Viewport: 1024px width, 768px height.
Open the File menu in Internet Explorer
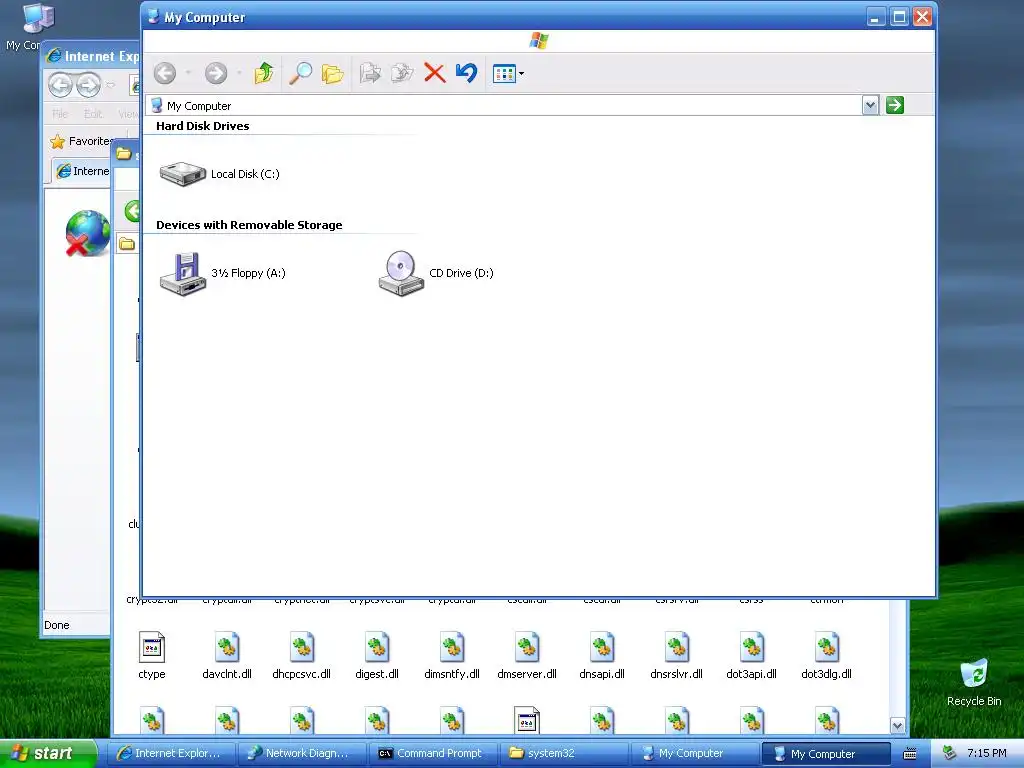coord(59,114)
